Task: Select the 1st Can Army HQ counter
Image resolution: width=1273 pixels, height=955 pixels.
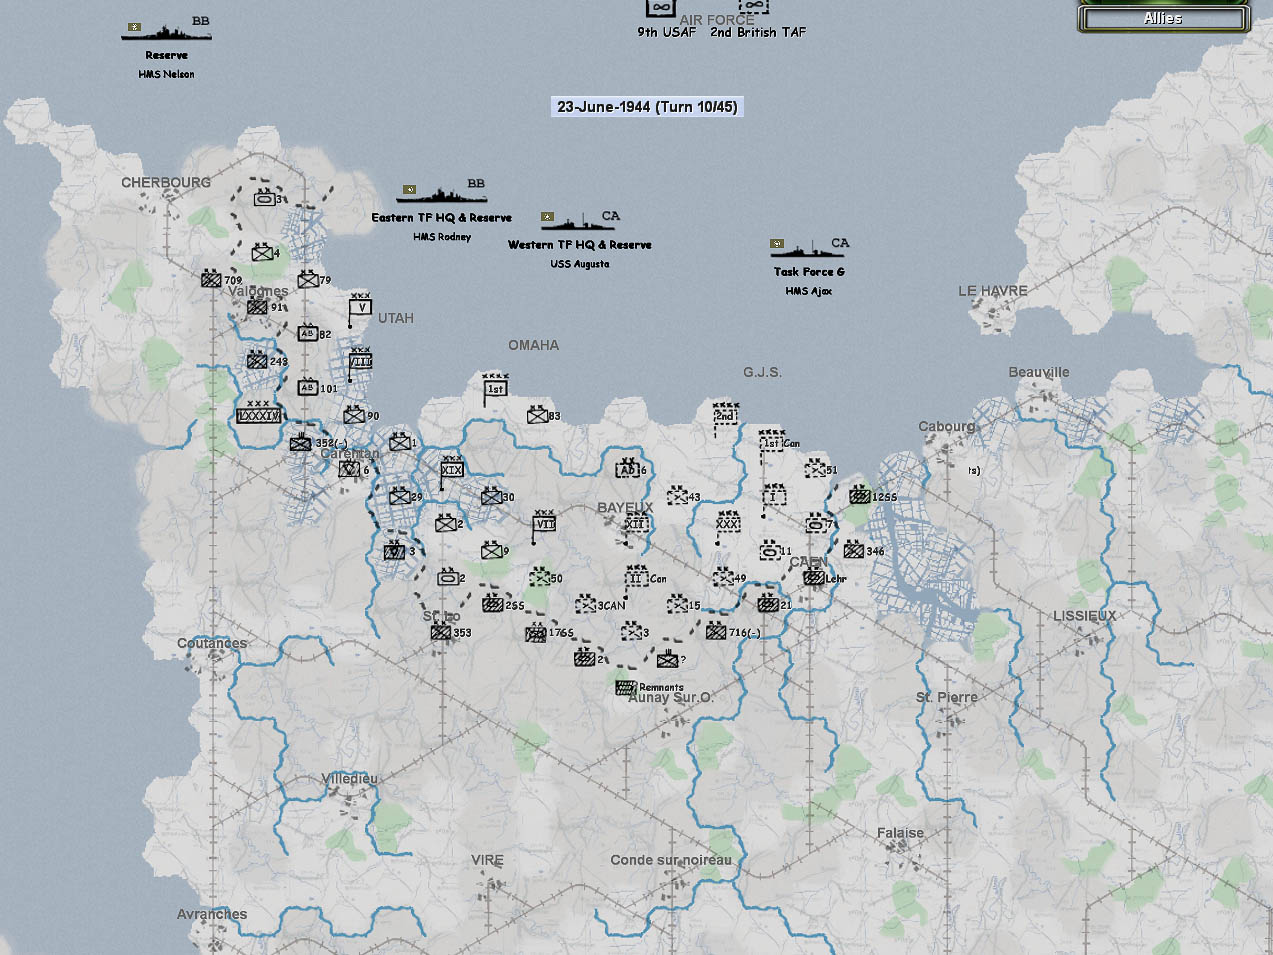Action: [x=771, y=443]
